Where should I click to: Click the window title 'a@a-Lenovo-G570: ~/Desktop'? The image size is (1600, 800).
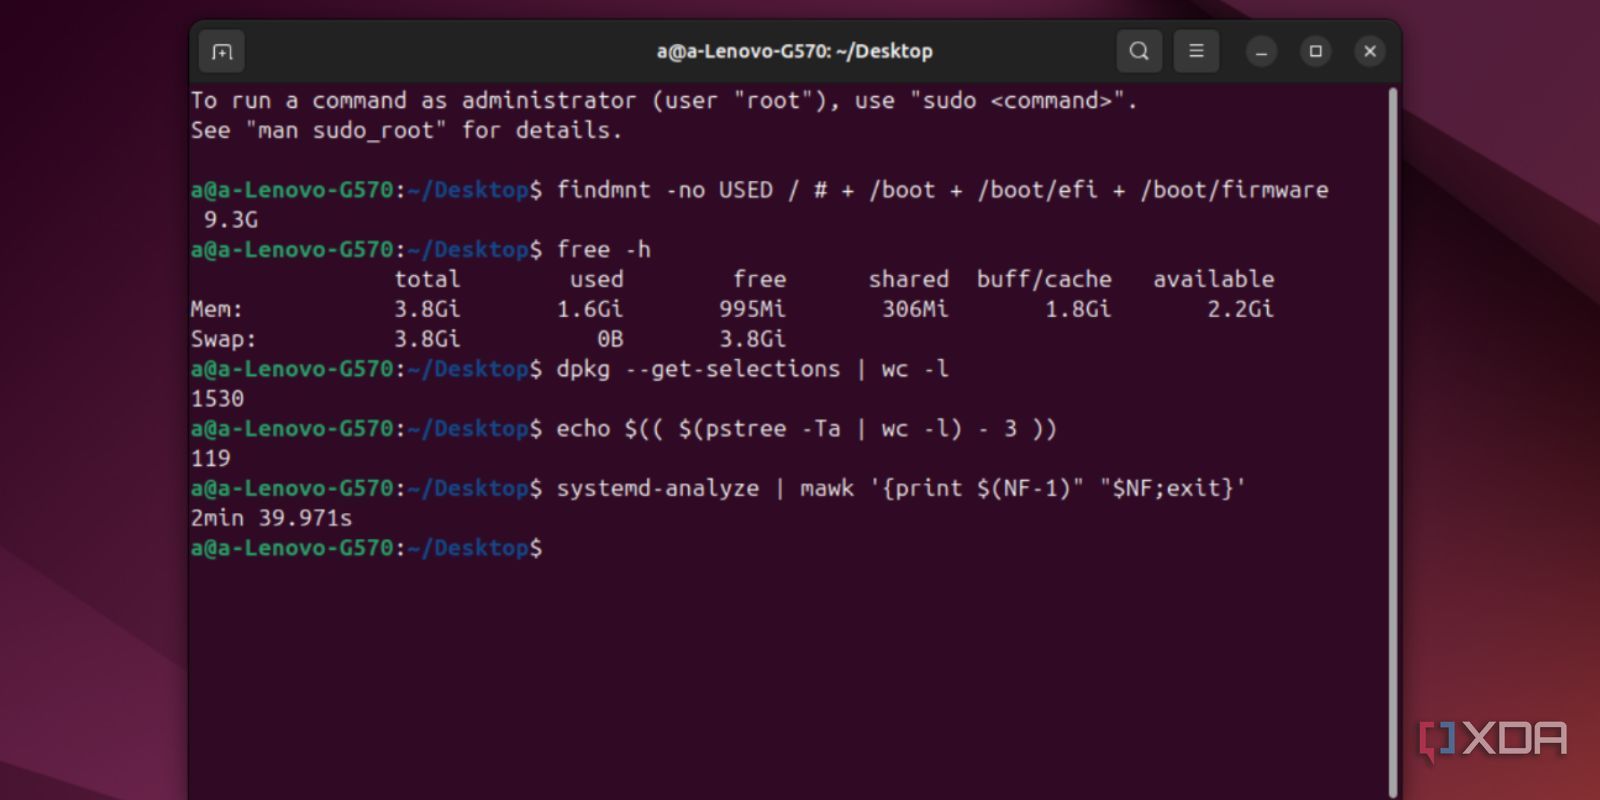(x=795, y=51)
